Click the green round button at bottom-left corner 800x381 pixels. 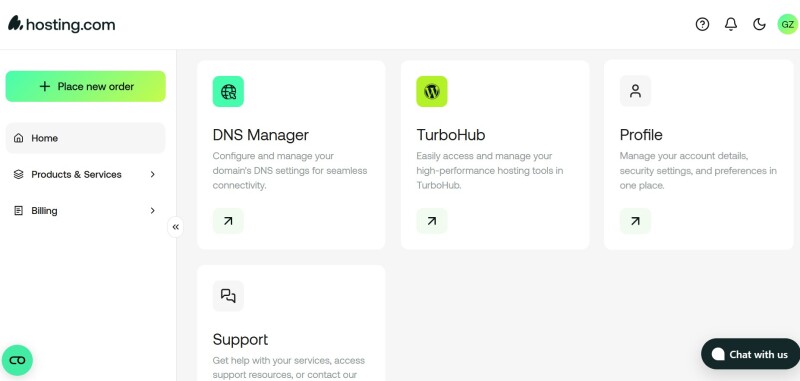pyautogui.click(x=17, y=360)
